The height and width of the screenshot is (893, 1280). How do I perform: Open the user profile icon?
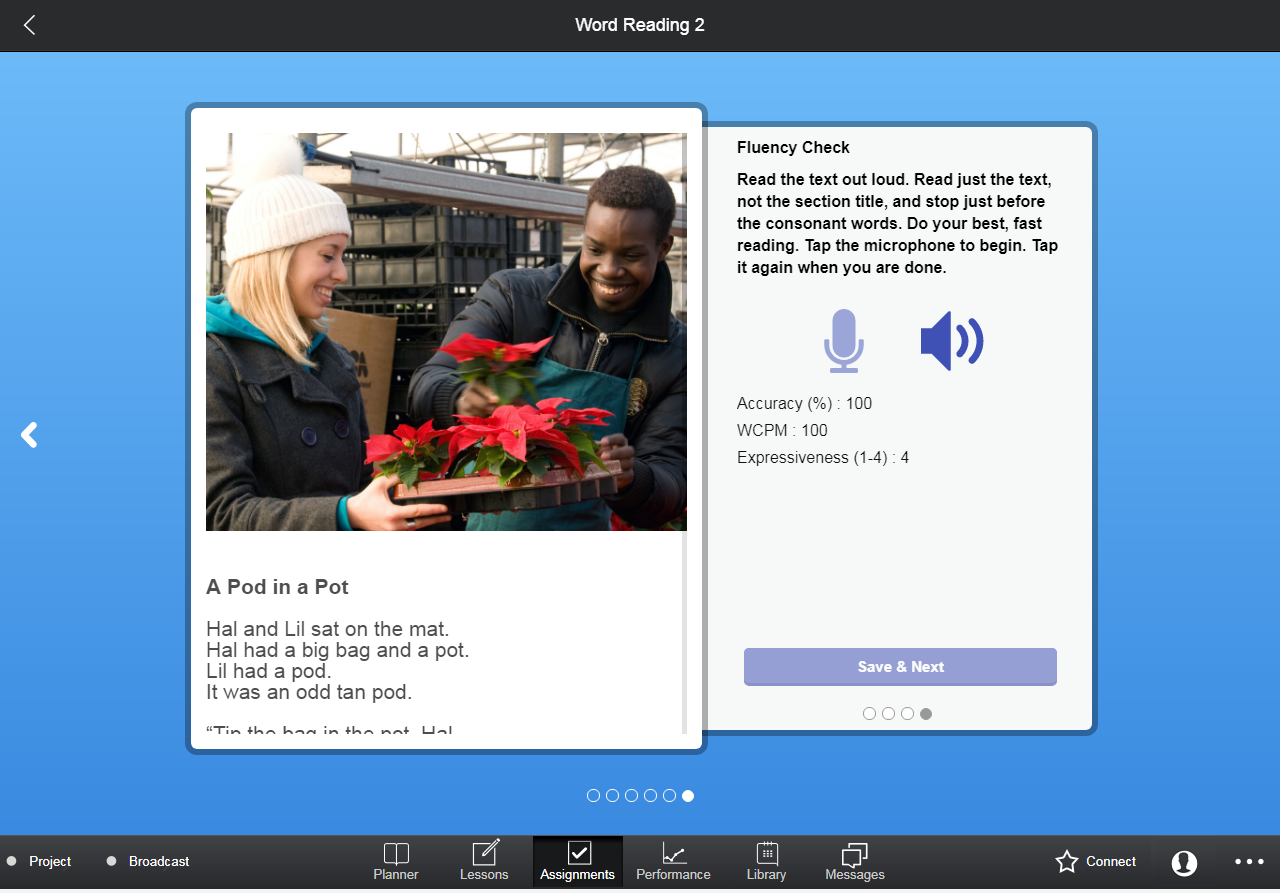(1184, 862)
